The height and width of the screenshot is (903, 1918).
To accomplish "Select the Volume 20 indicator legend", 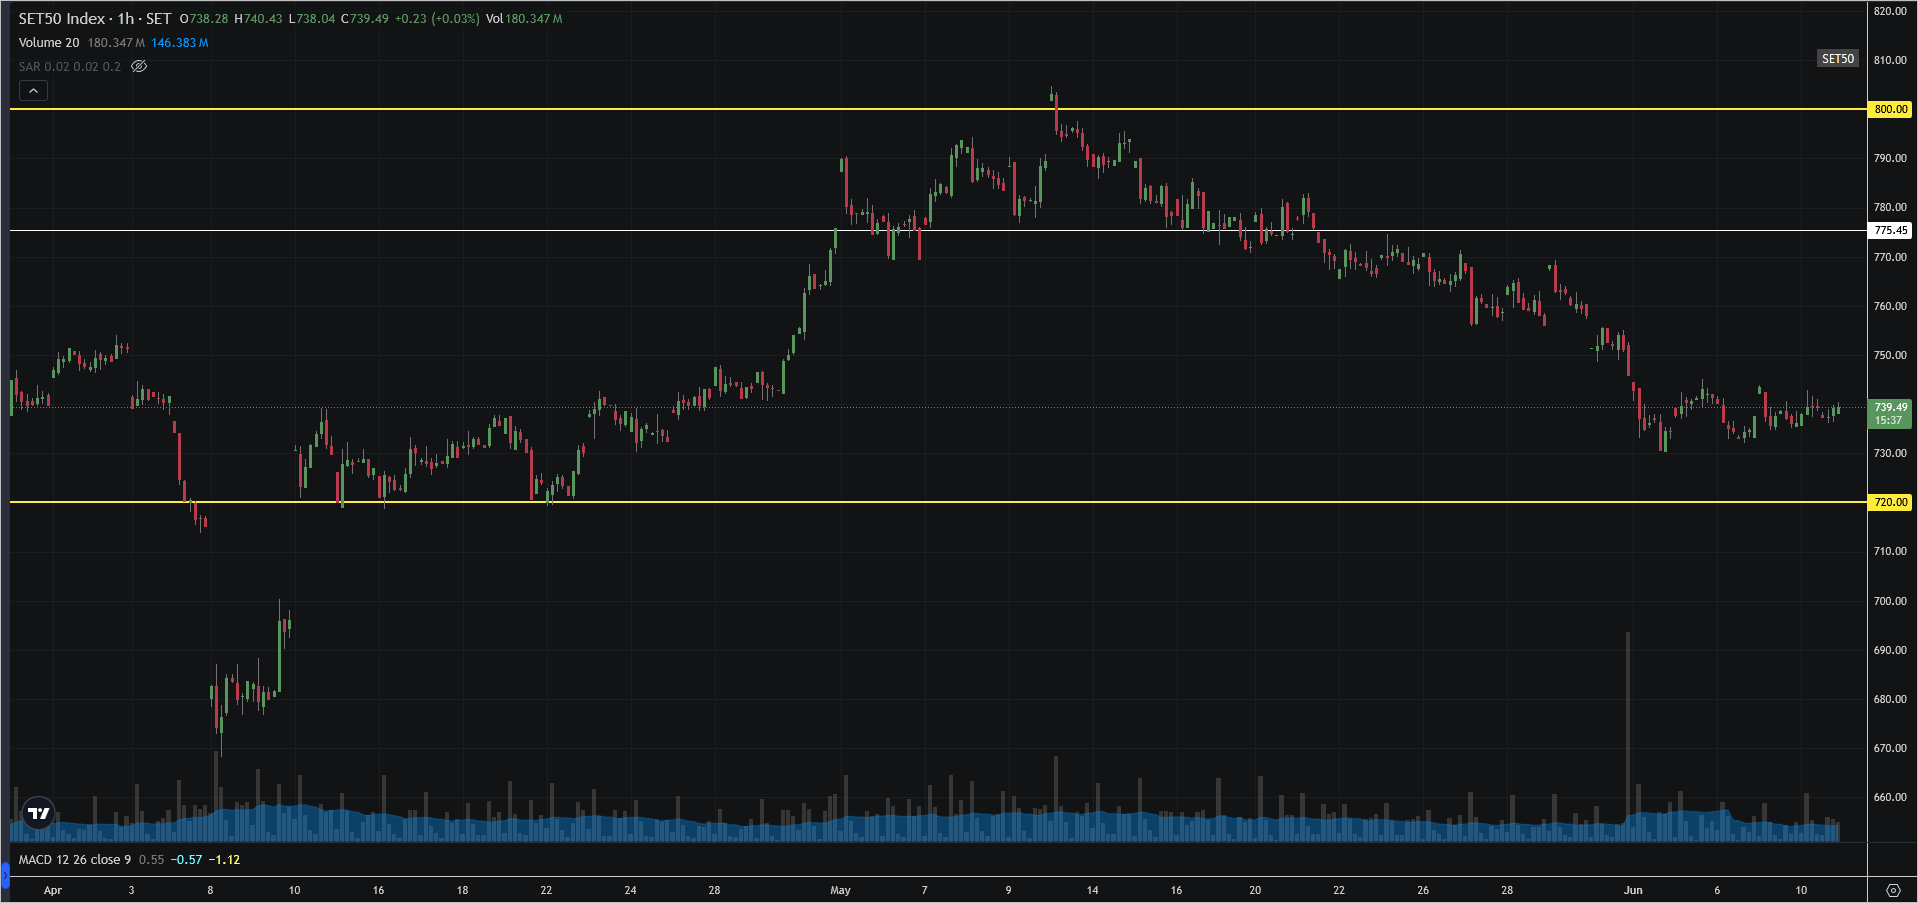I will point(49,43).
